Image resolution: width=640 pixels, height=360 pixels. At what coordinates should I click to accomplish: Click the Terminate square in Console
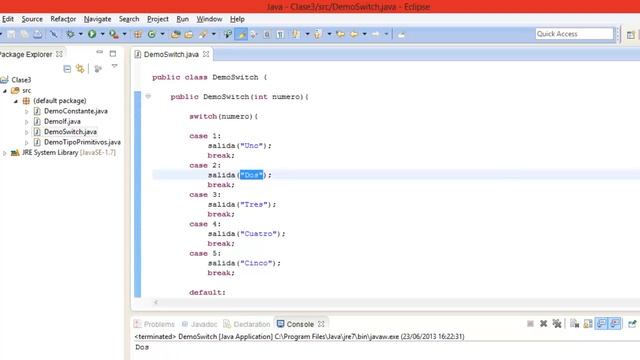click(530, 324)
